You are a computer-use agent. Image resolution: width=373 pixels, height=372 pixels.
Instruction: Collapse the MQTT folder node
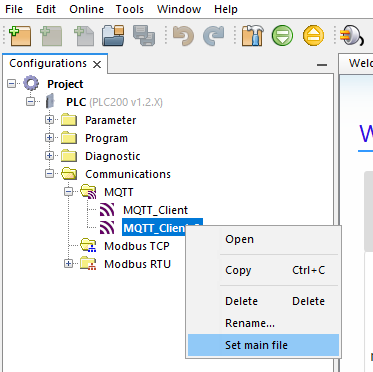(x=68, y=192)
